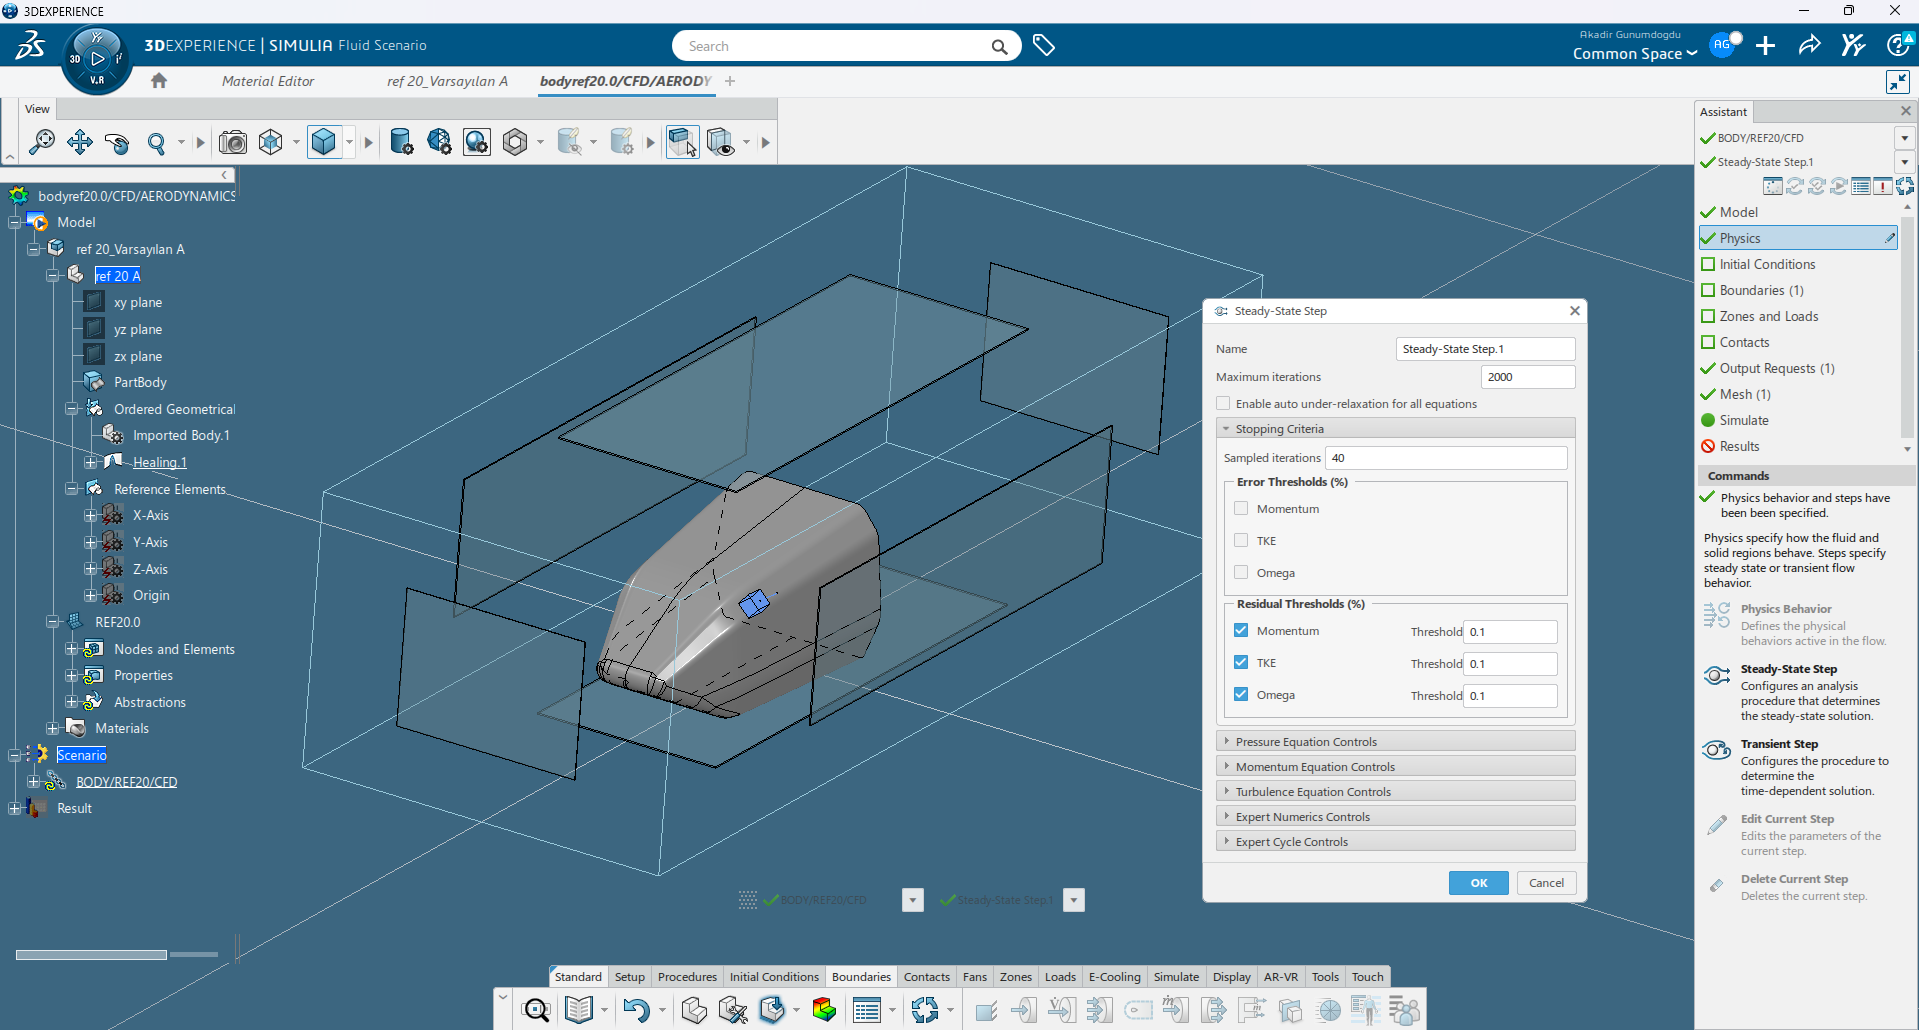Click OK in Steady-State Step dialog
This screenshot has height=1030, width=1919.
tap(1479, 883)
